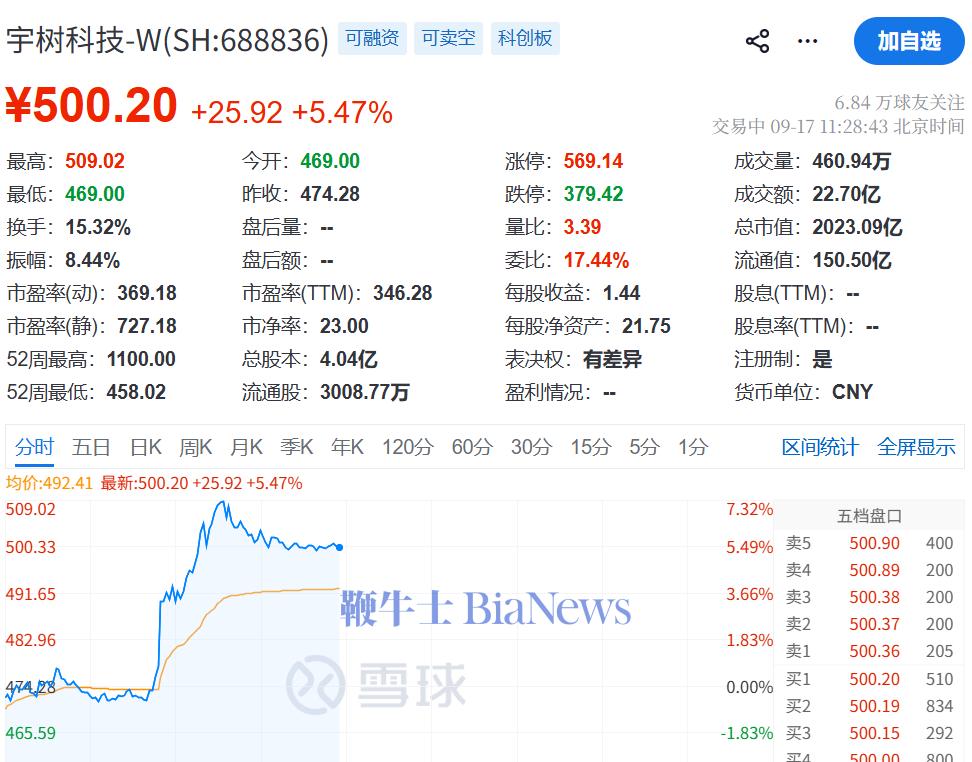This screenshot has height=762, width=972.
Task: Click the 流通股 3008.77万 value
Action: tap(364, 392)
